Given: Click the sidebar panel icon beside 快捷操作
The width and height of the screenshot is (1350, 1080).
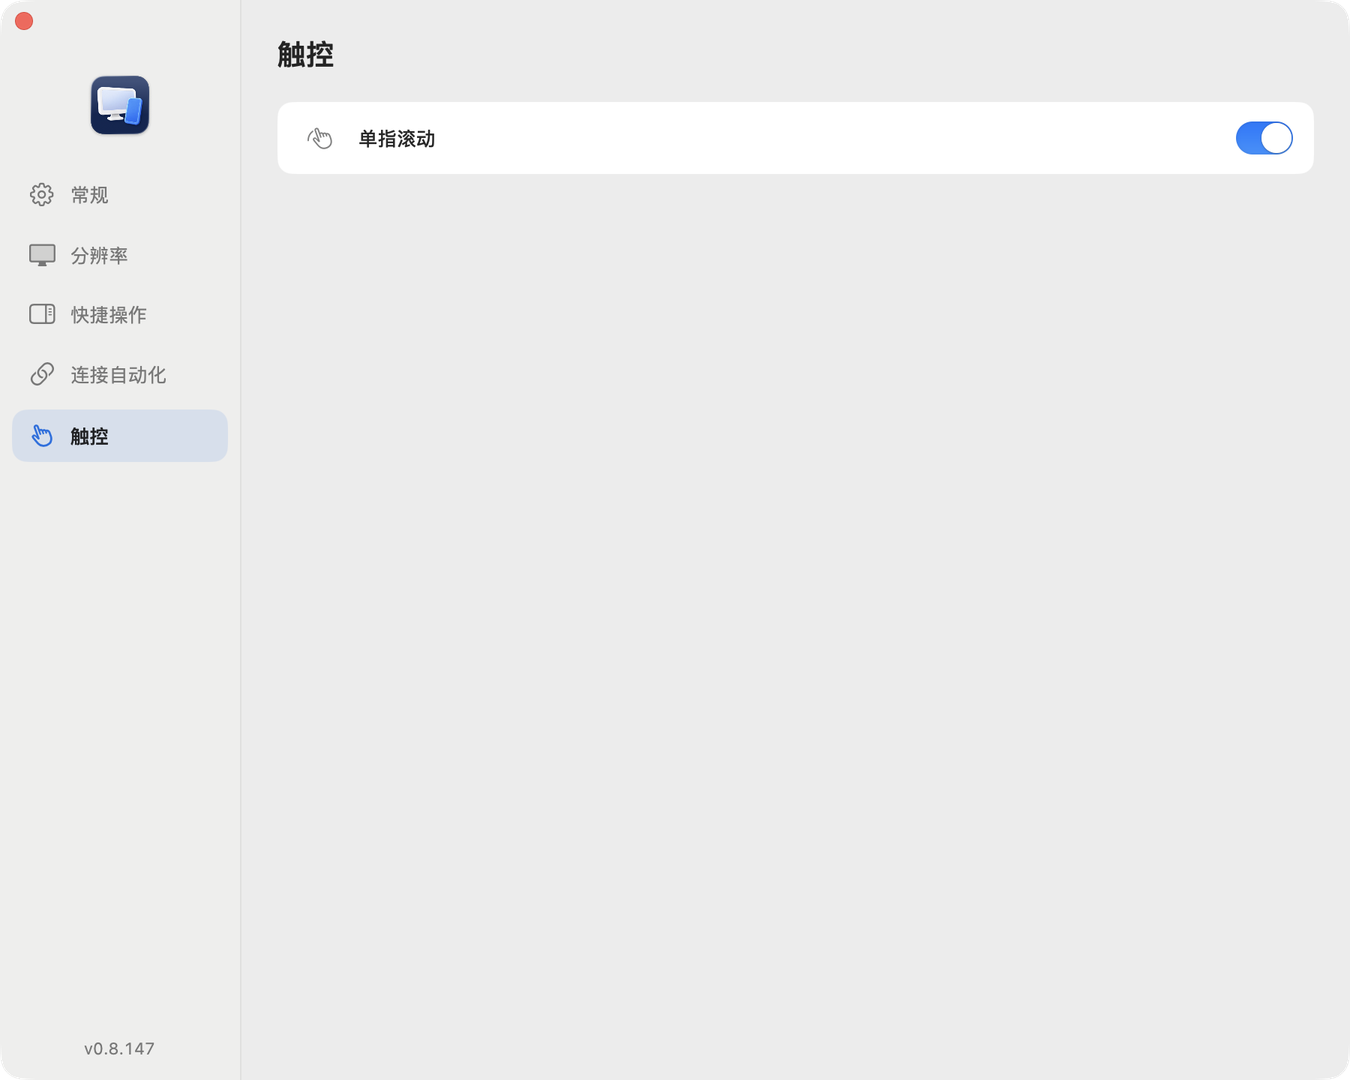Looking at the screenshot, I should pos(42,314).
